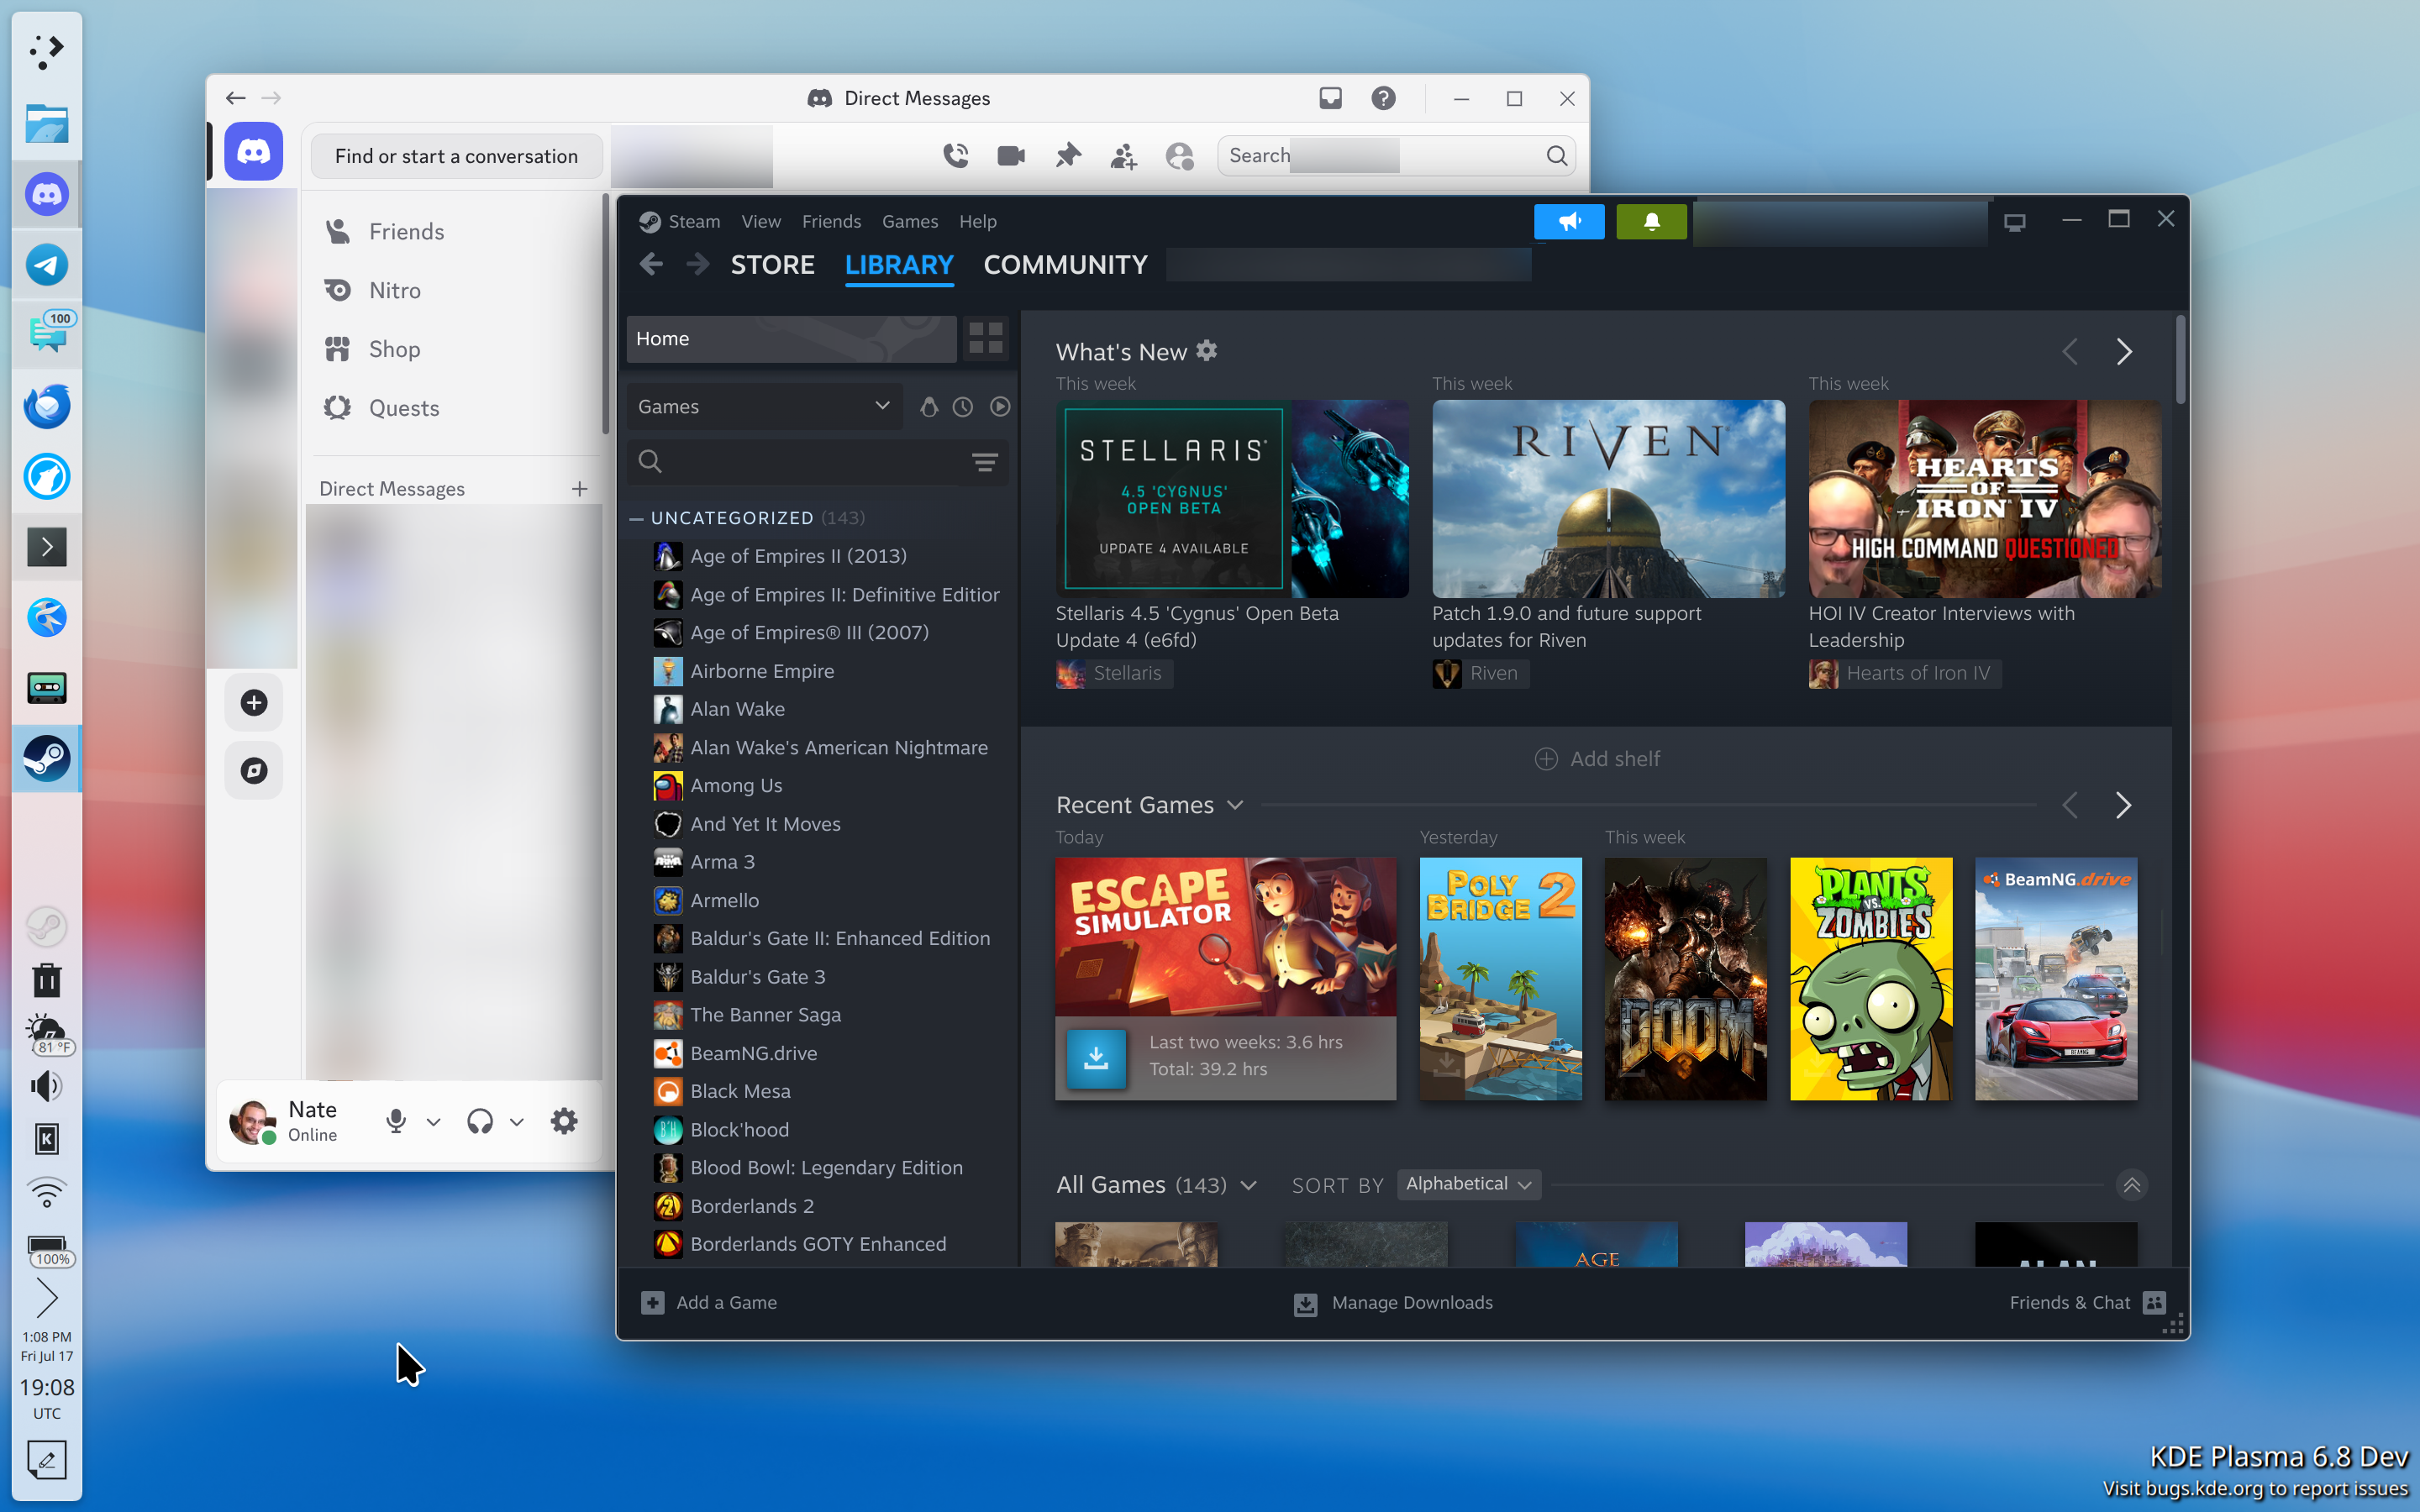Open Steam announcements megaphone button
Screen dimensions: 2420x1512
(1569, 222)
